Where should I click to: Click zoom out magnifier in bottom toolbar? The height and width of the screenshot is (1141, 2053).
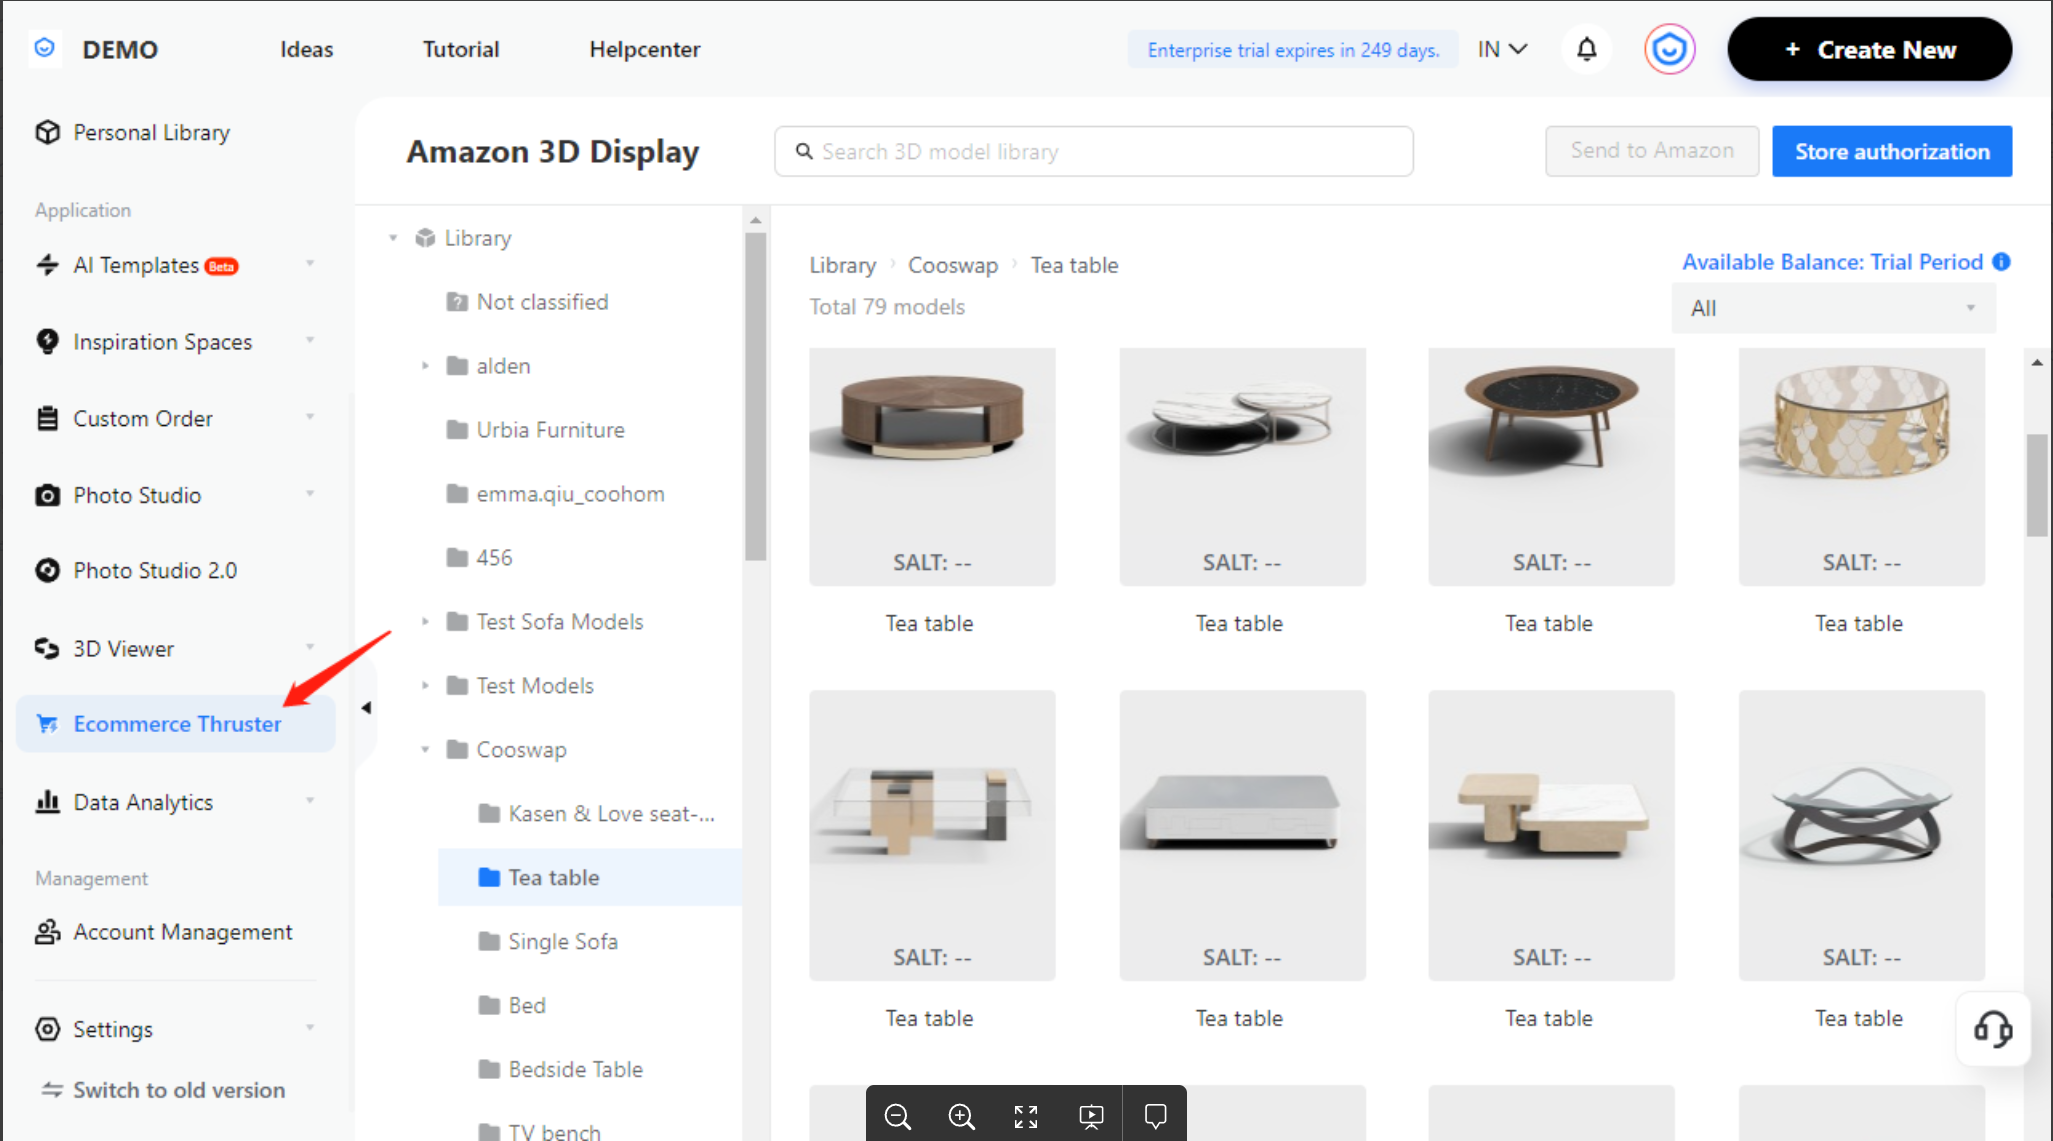point(897,1116)
